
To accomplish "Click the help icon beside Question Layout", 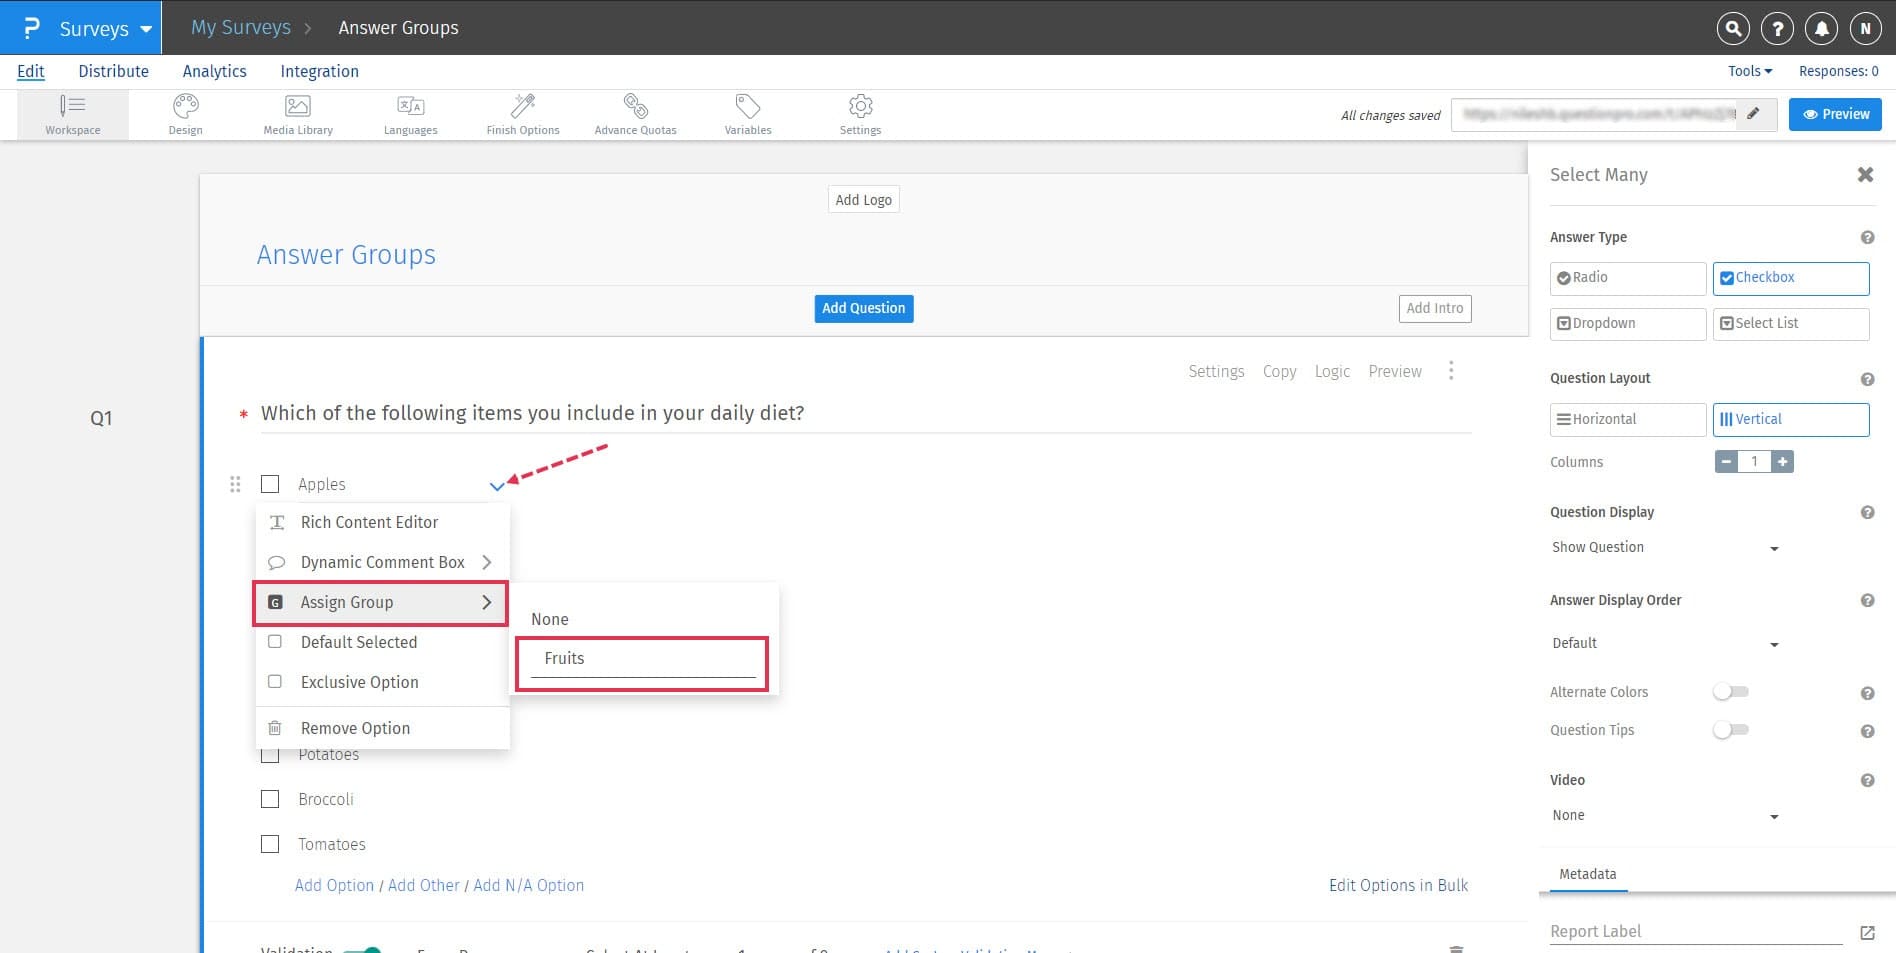I will click(1867, 379).
